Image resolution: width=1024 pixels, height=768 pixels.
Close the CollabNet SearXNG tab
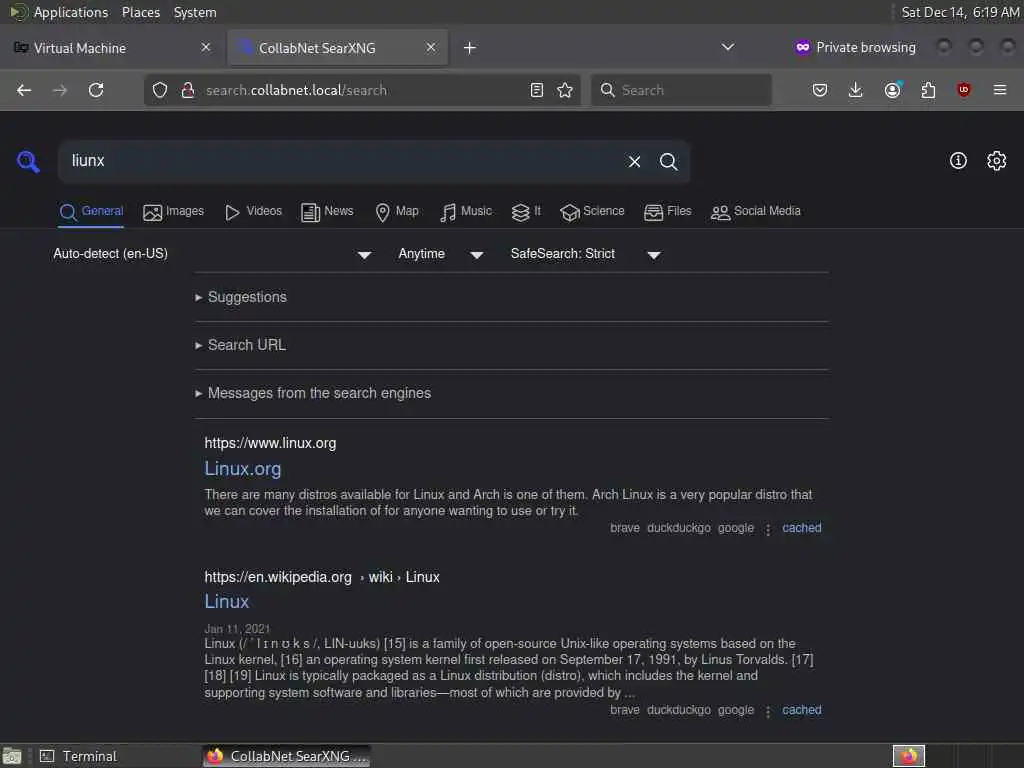coord(430,48)
